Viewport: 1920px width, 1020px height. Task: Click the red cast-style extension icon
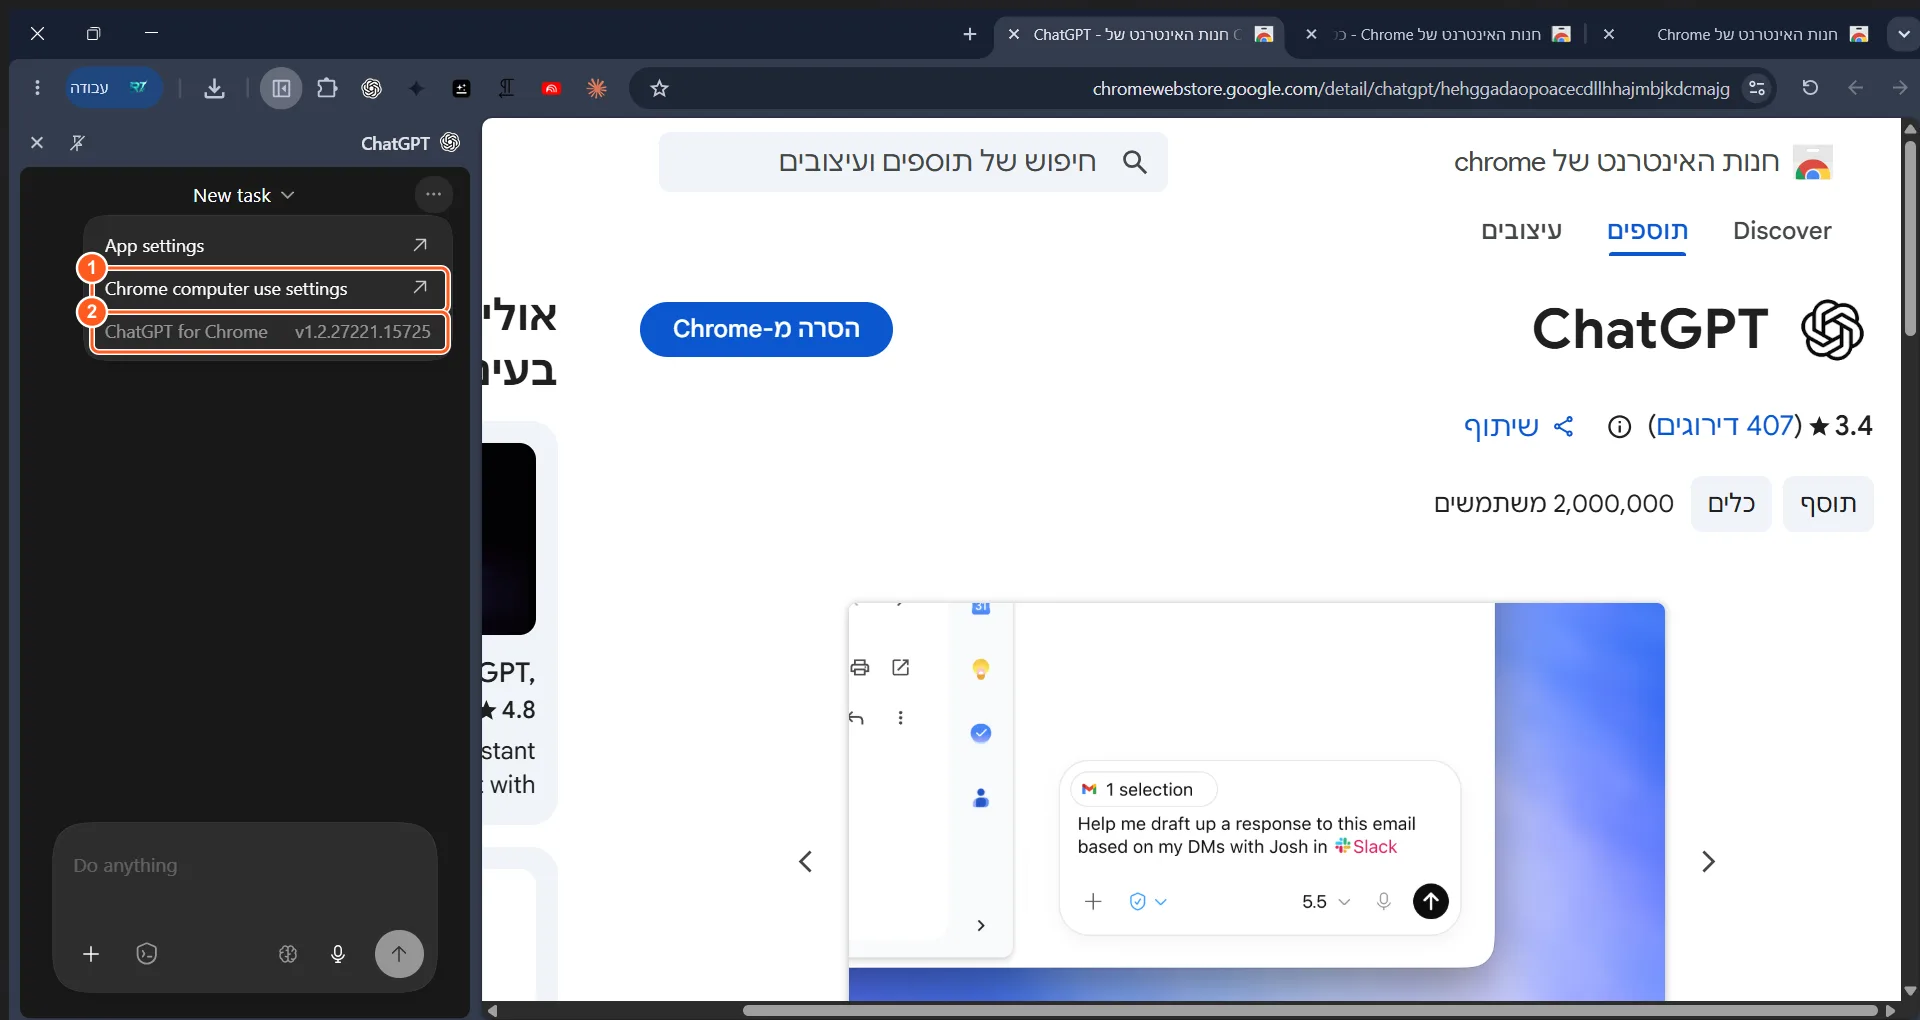click(x=551, y=88)
